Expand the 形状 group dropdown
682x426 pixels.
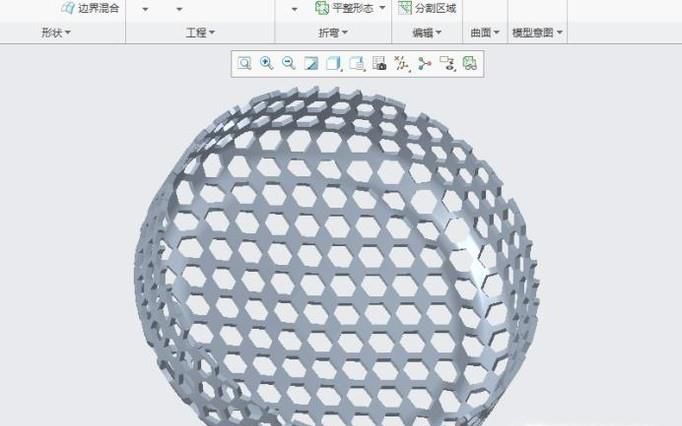(56, 33)
